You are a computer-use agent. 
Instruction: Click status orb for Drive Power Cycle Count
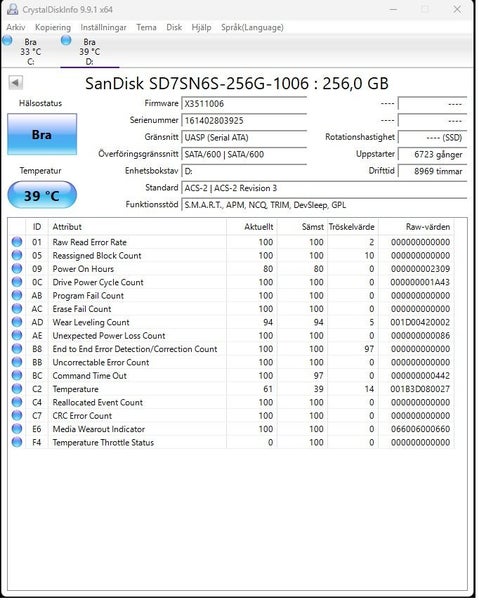17,282
